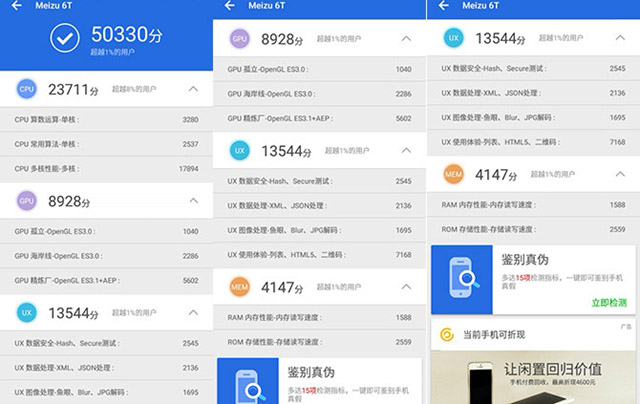Select UX 数据处理 row 2136 in right screenshot
640x404 pixels.
click(x=533, y=93)
